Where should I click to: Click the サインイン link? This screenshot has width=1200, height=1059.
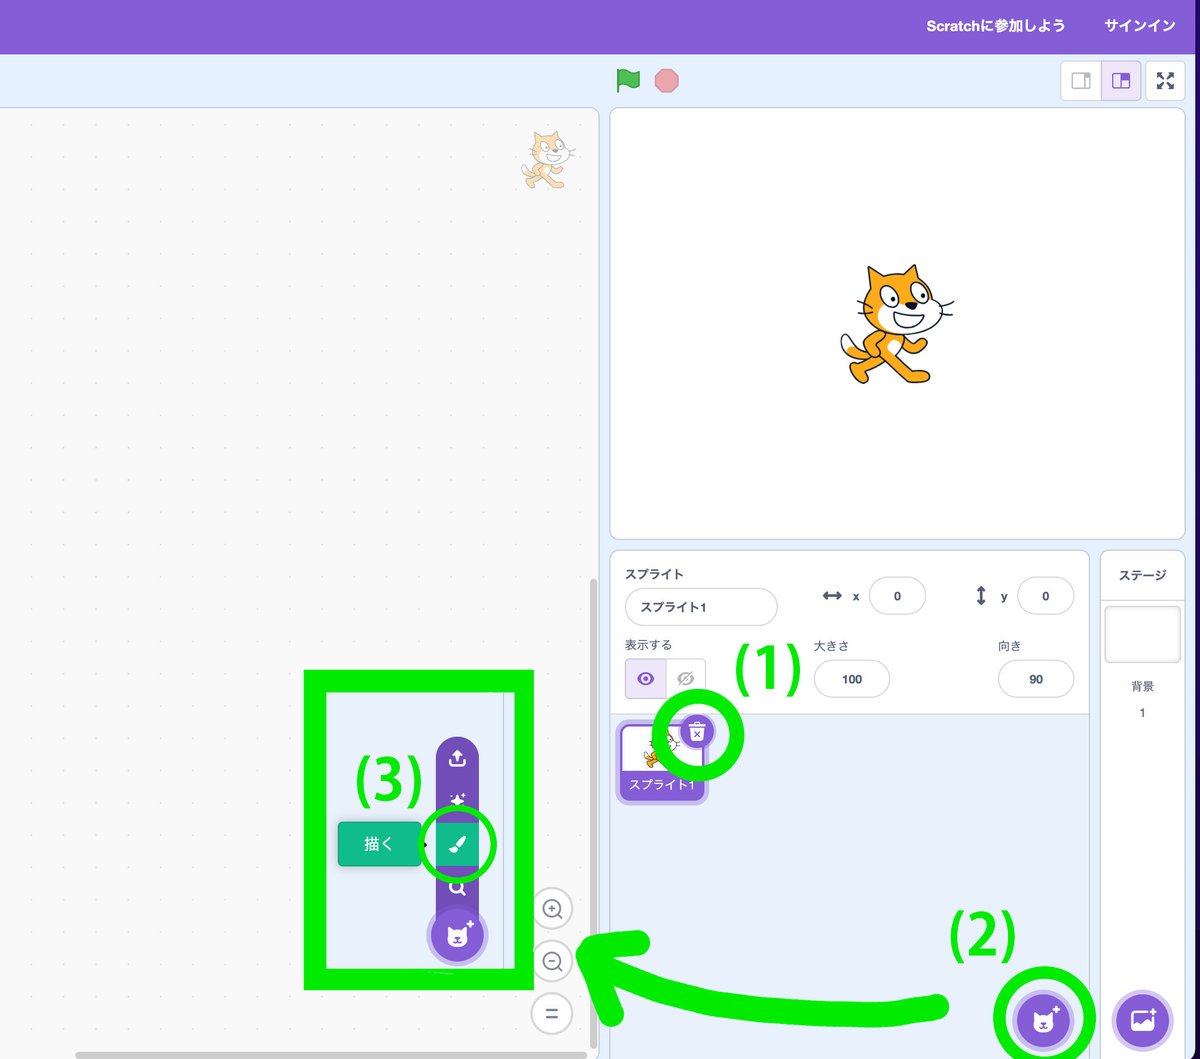[x=1140, y=26]
